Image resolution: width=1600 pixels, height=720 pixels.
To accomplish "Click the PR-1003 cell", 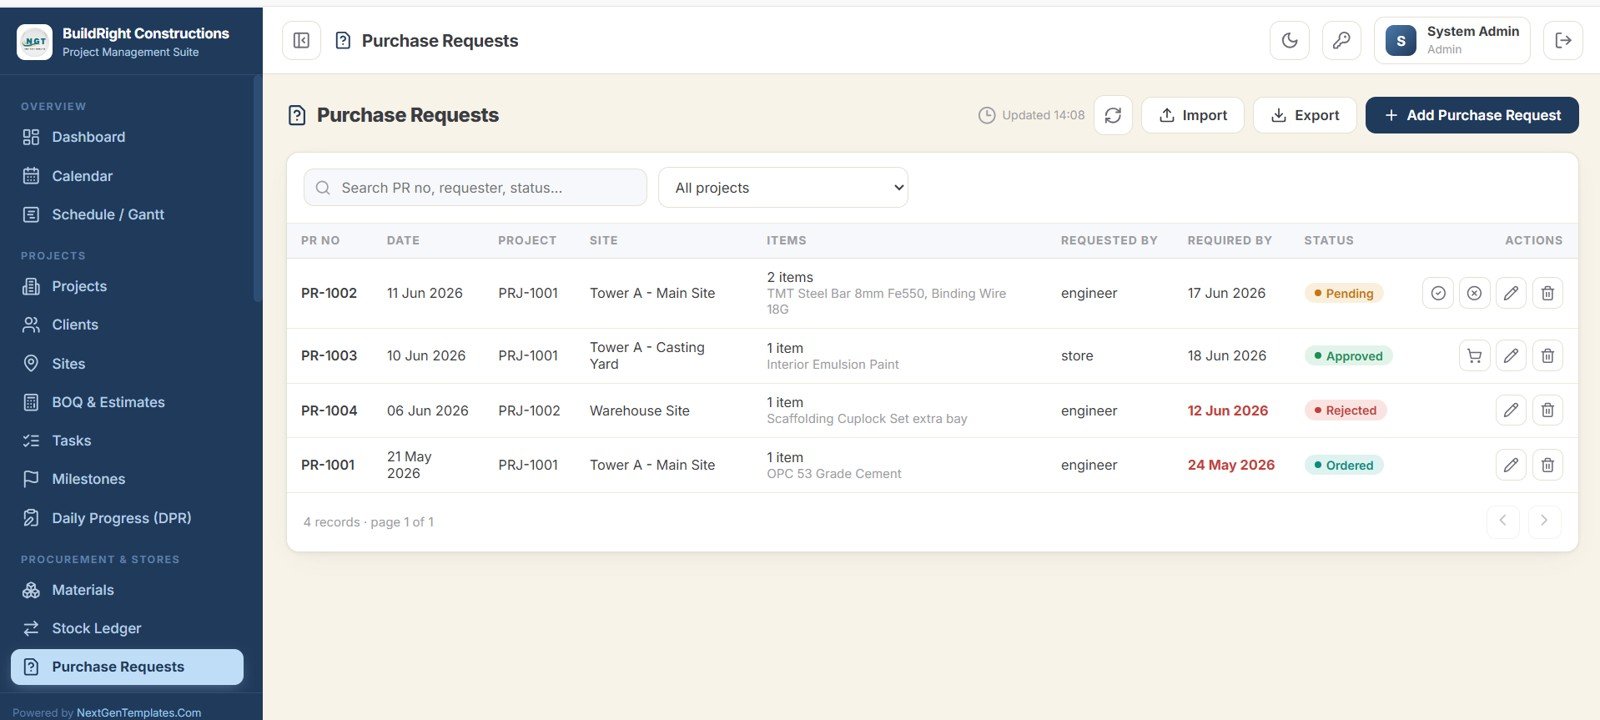I will [x=329, y=356].
